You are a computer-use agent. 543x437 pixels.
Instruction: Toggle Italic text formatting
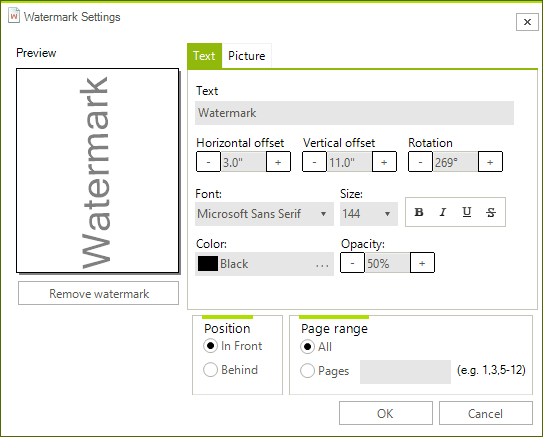(x=443, y=212)
